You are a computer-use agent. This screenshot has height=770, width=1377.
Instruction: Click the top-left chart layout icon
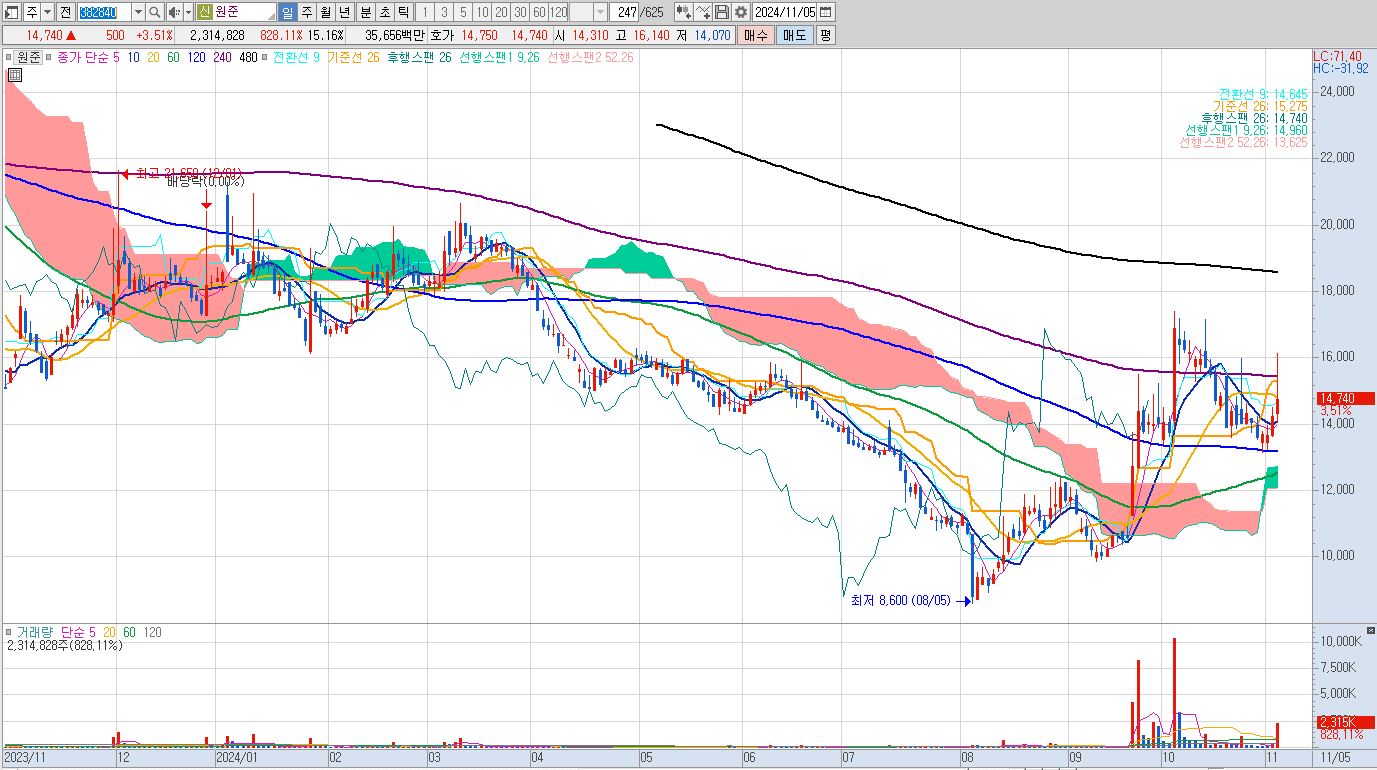(x=12, y=12)
